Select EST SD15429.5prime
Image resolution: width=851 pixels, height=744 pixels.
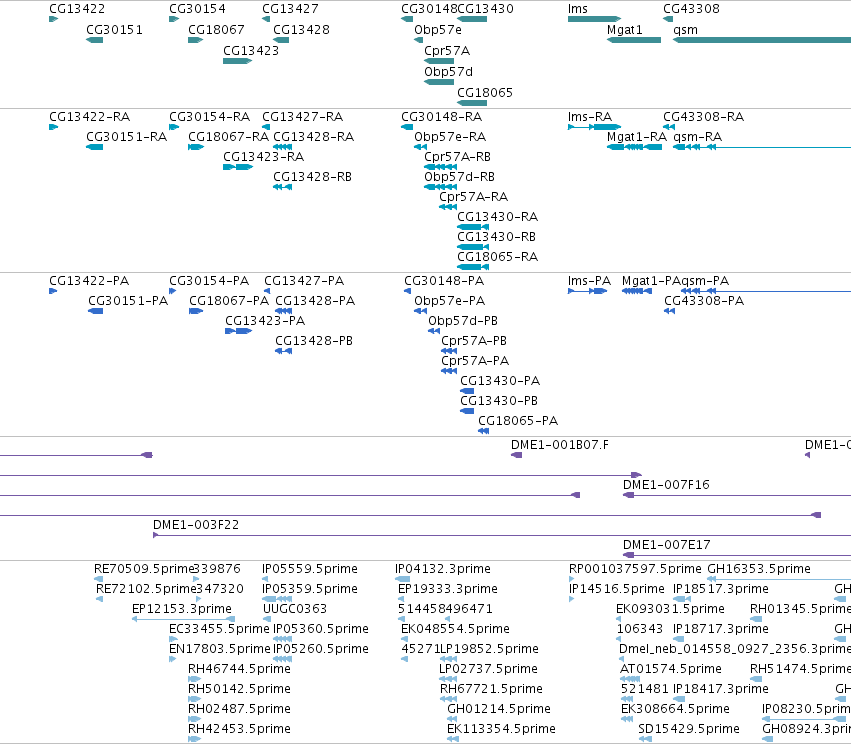[689, 729]
